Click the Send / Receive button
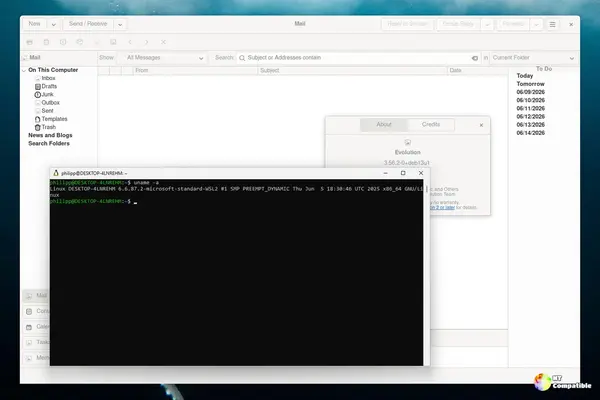The image size is (600, 400). (x=88, y=24)
